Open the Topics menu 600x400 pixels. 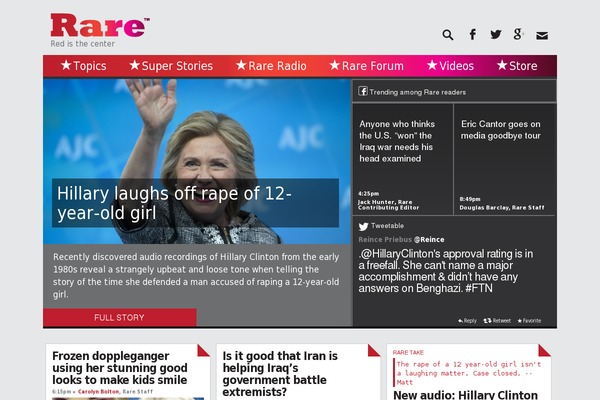[x=83, y=66]
